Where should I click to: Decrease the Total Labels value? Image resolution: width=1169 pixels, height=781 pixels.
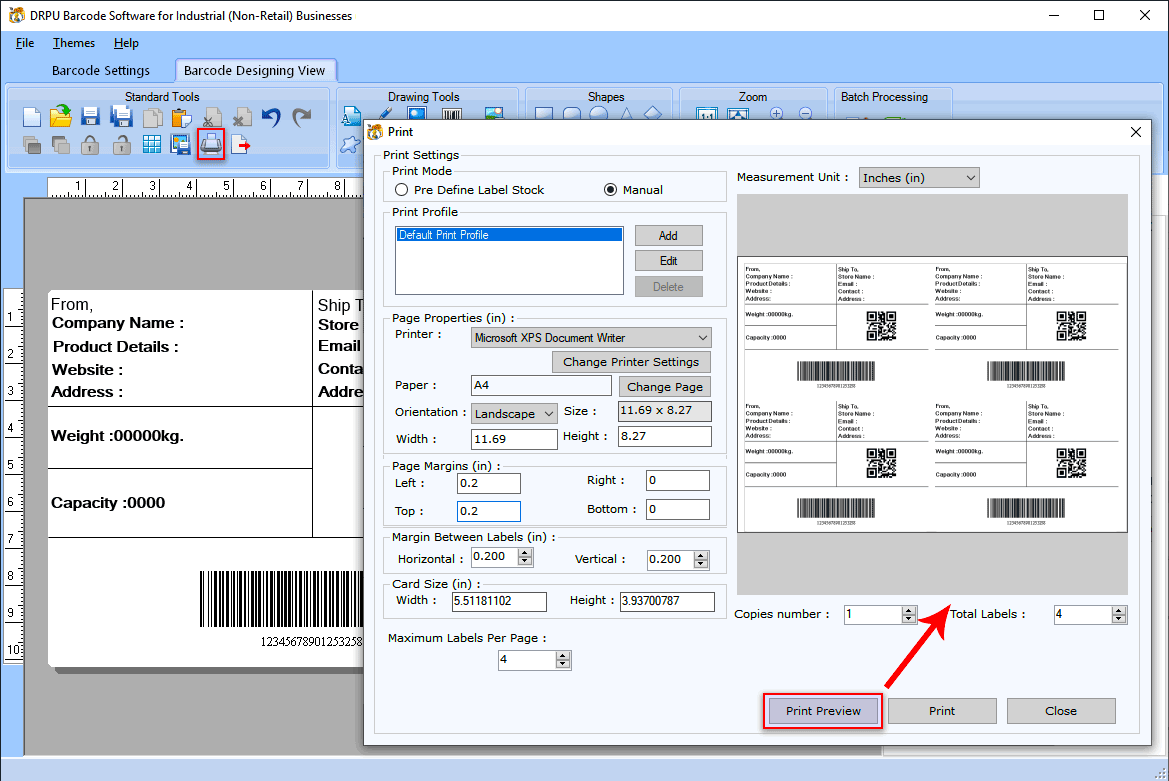click(1118, 619)
